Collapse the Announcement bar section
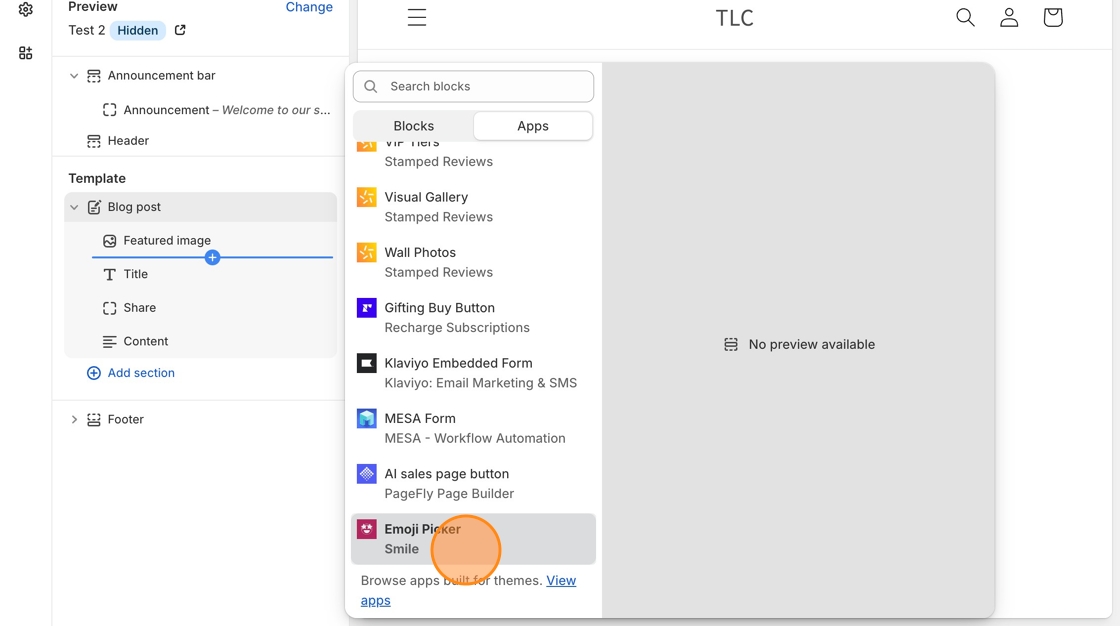Screen dimensions: 1120x626 coord(74,76)
